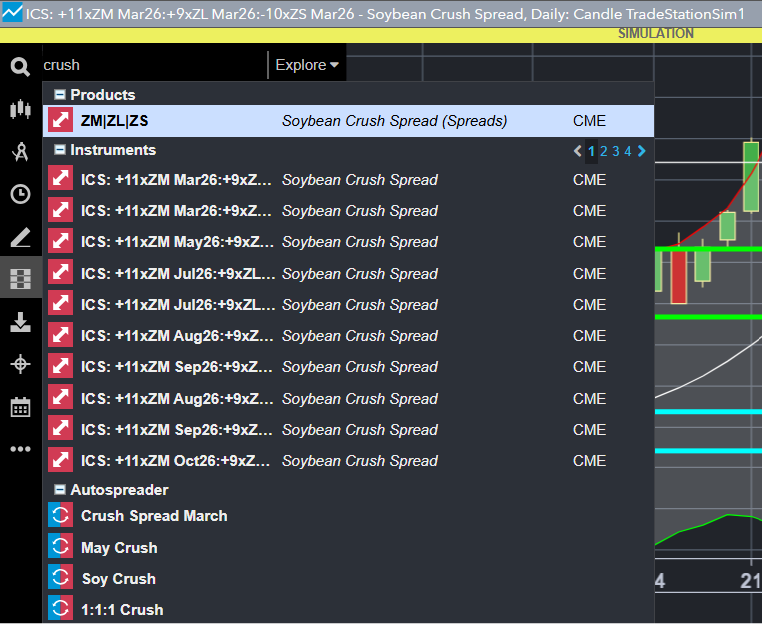
Task: Click the clock time interval icon
Action: point(20,194)
